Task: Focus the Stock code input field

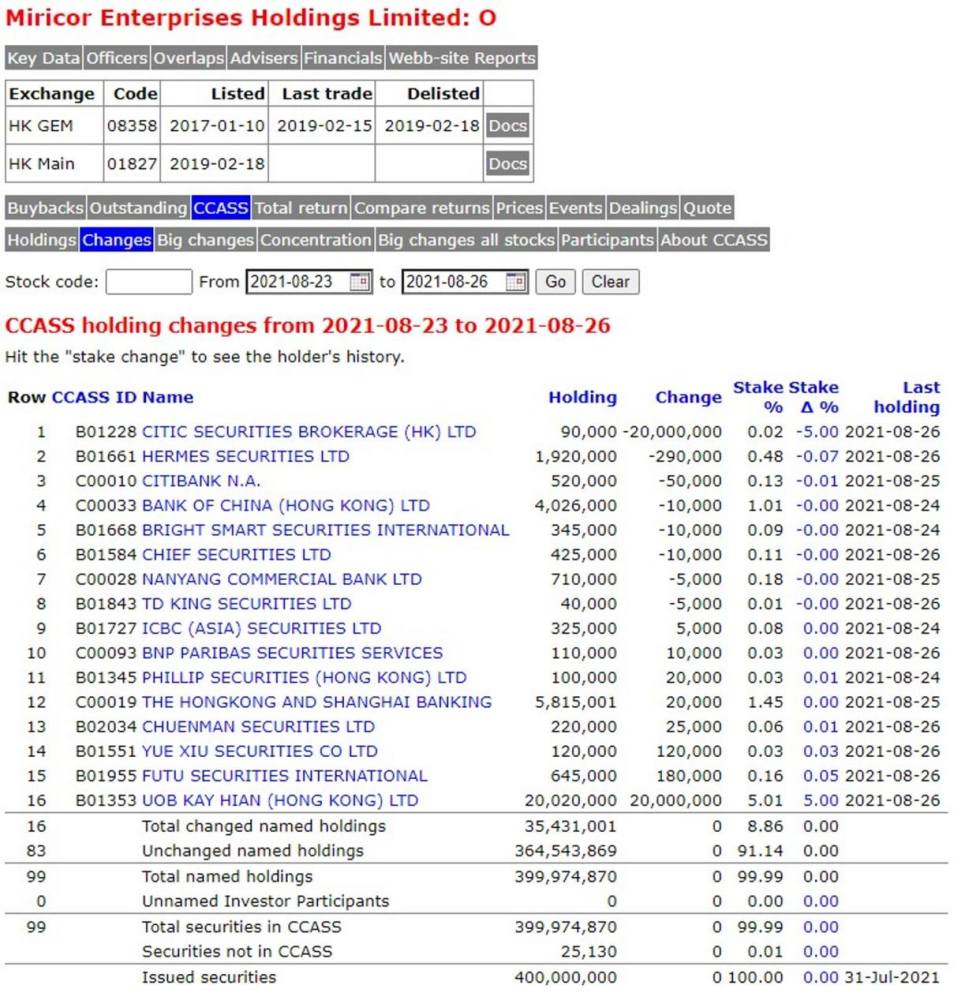Action: pos(149,282)
